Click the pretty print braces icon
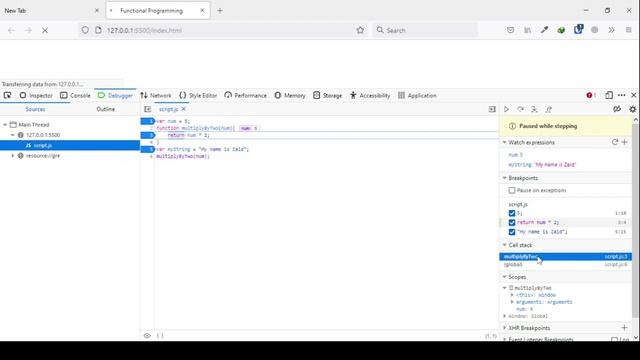 (160, 336)
